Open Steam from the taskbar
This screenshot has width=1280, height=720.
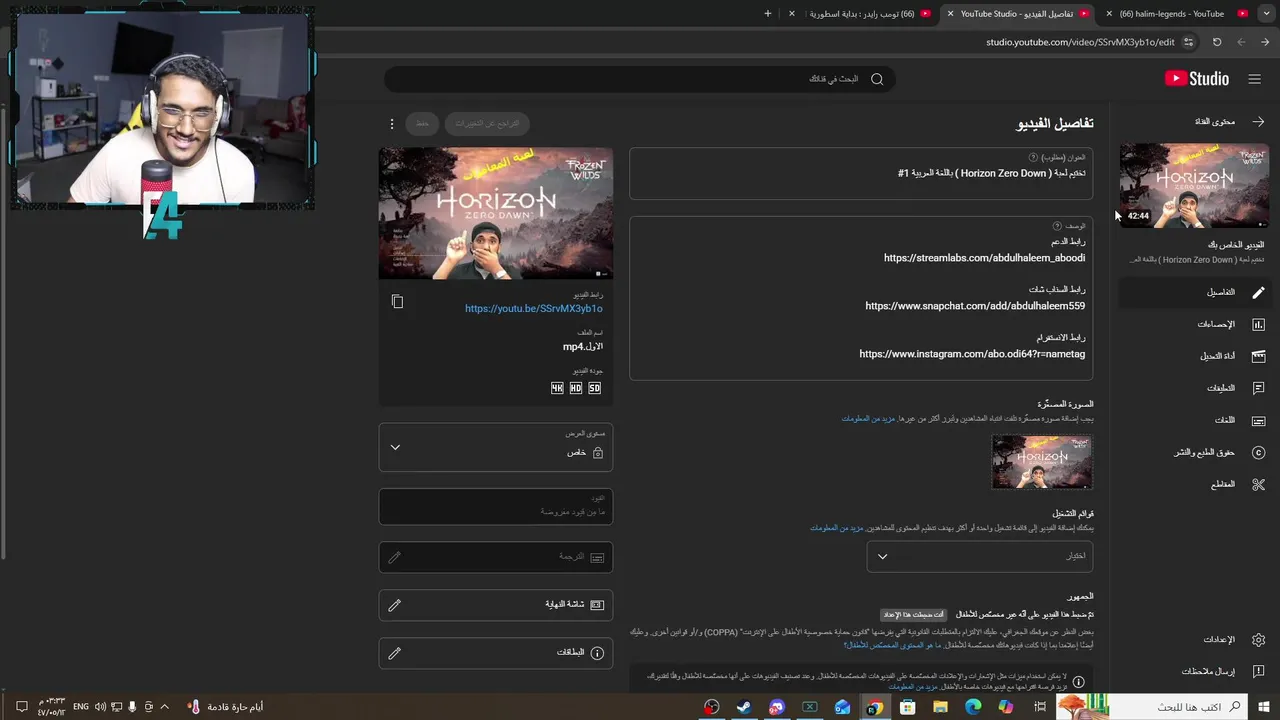[x=744, y=707]
